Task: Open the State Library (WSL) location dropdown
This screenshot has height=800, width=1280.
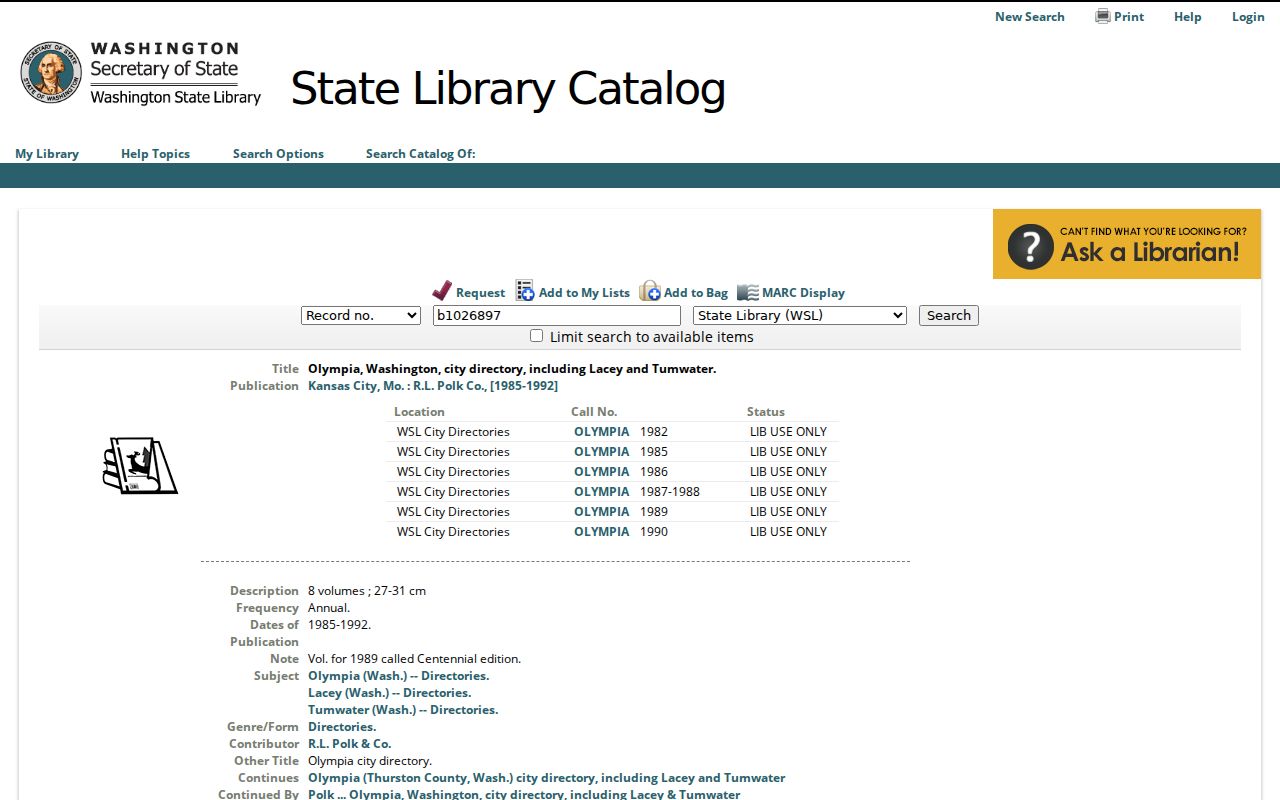Action: pyautogui.click(x=800, y=315)
